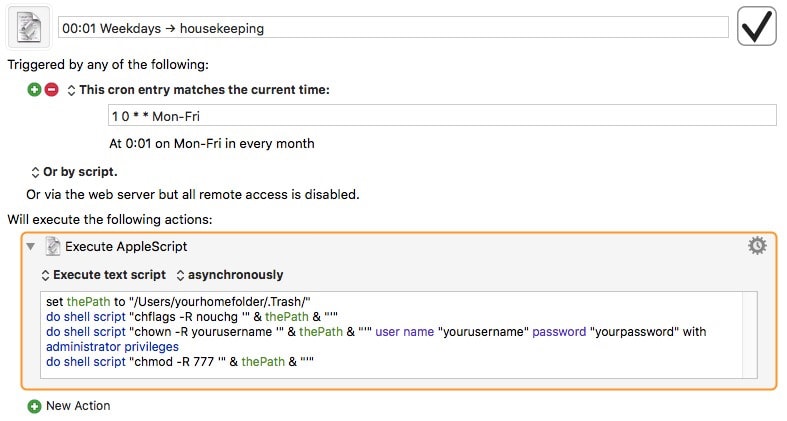Click the Execute AppleScript action icon
787x421 pixels.
tap(52, 246)
